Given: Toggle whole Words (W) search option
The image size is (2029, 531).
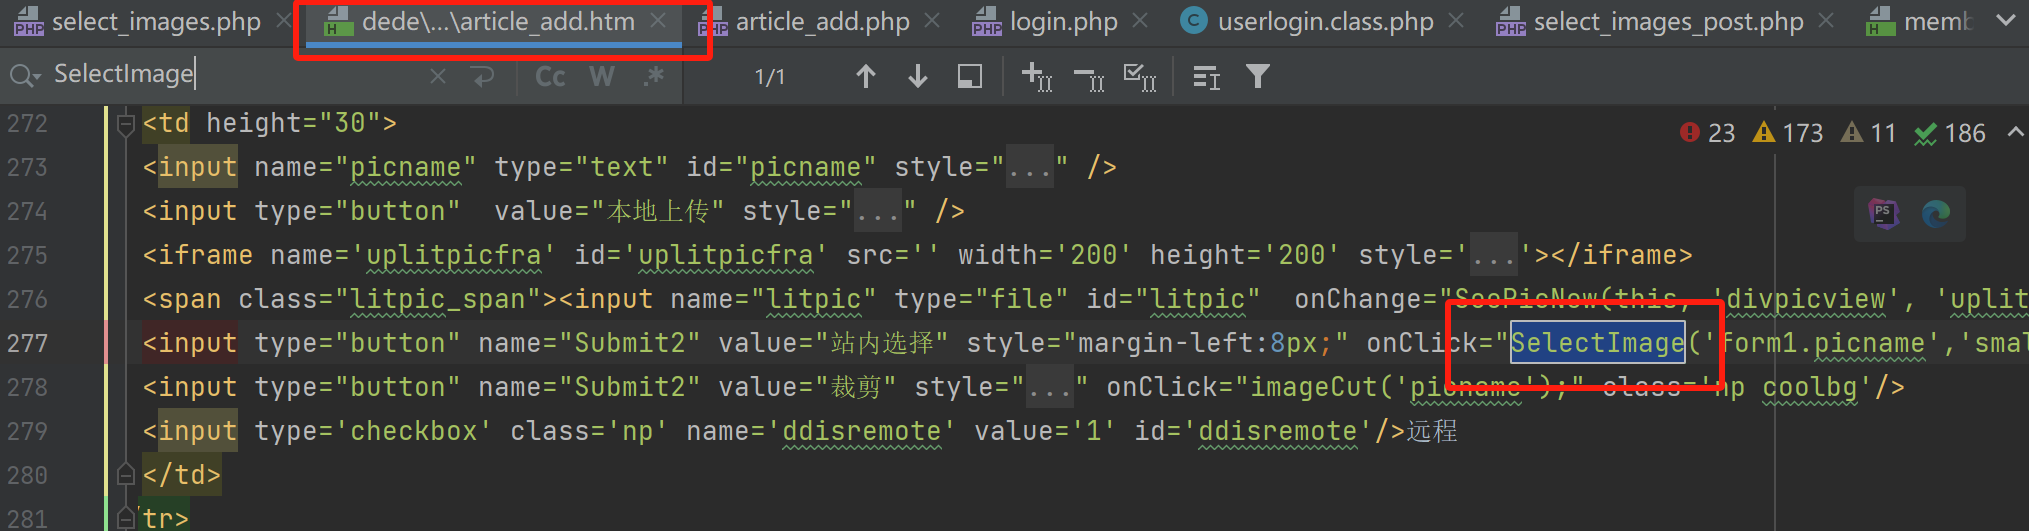Looking at the screenshot, I should (602, 77).
